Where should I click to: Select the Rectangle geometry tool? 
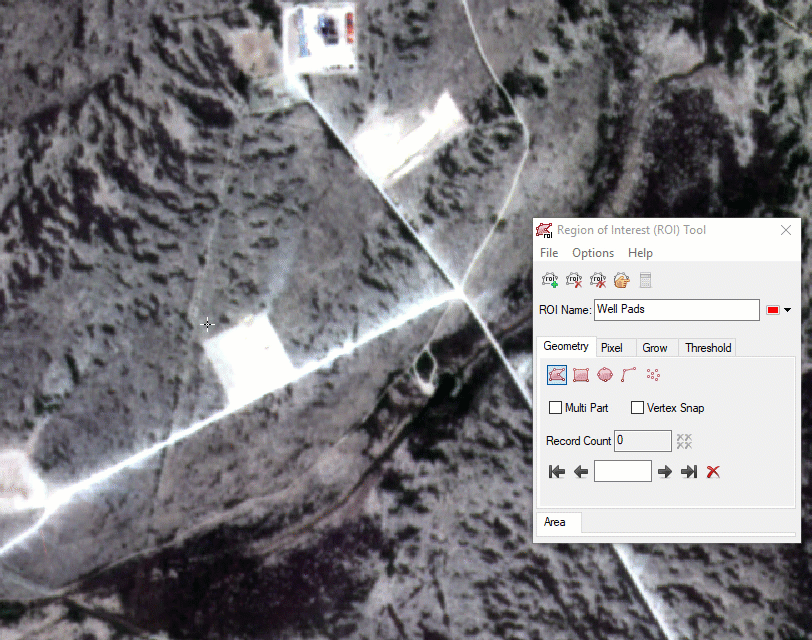(x=581, y=375)
